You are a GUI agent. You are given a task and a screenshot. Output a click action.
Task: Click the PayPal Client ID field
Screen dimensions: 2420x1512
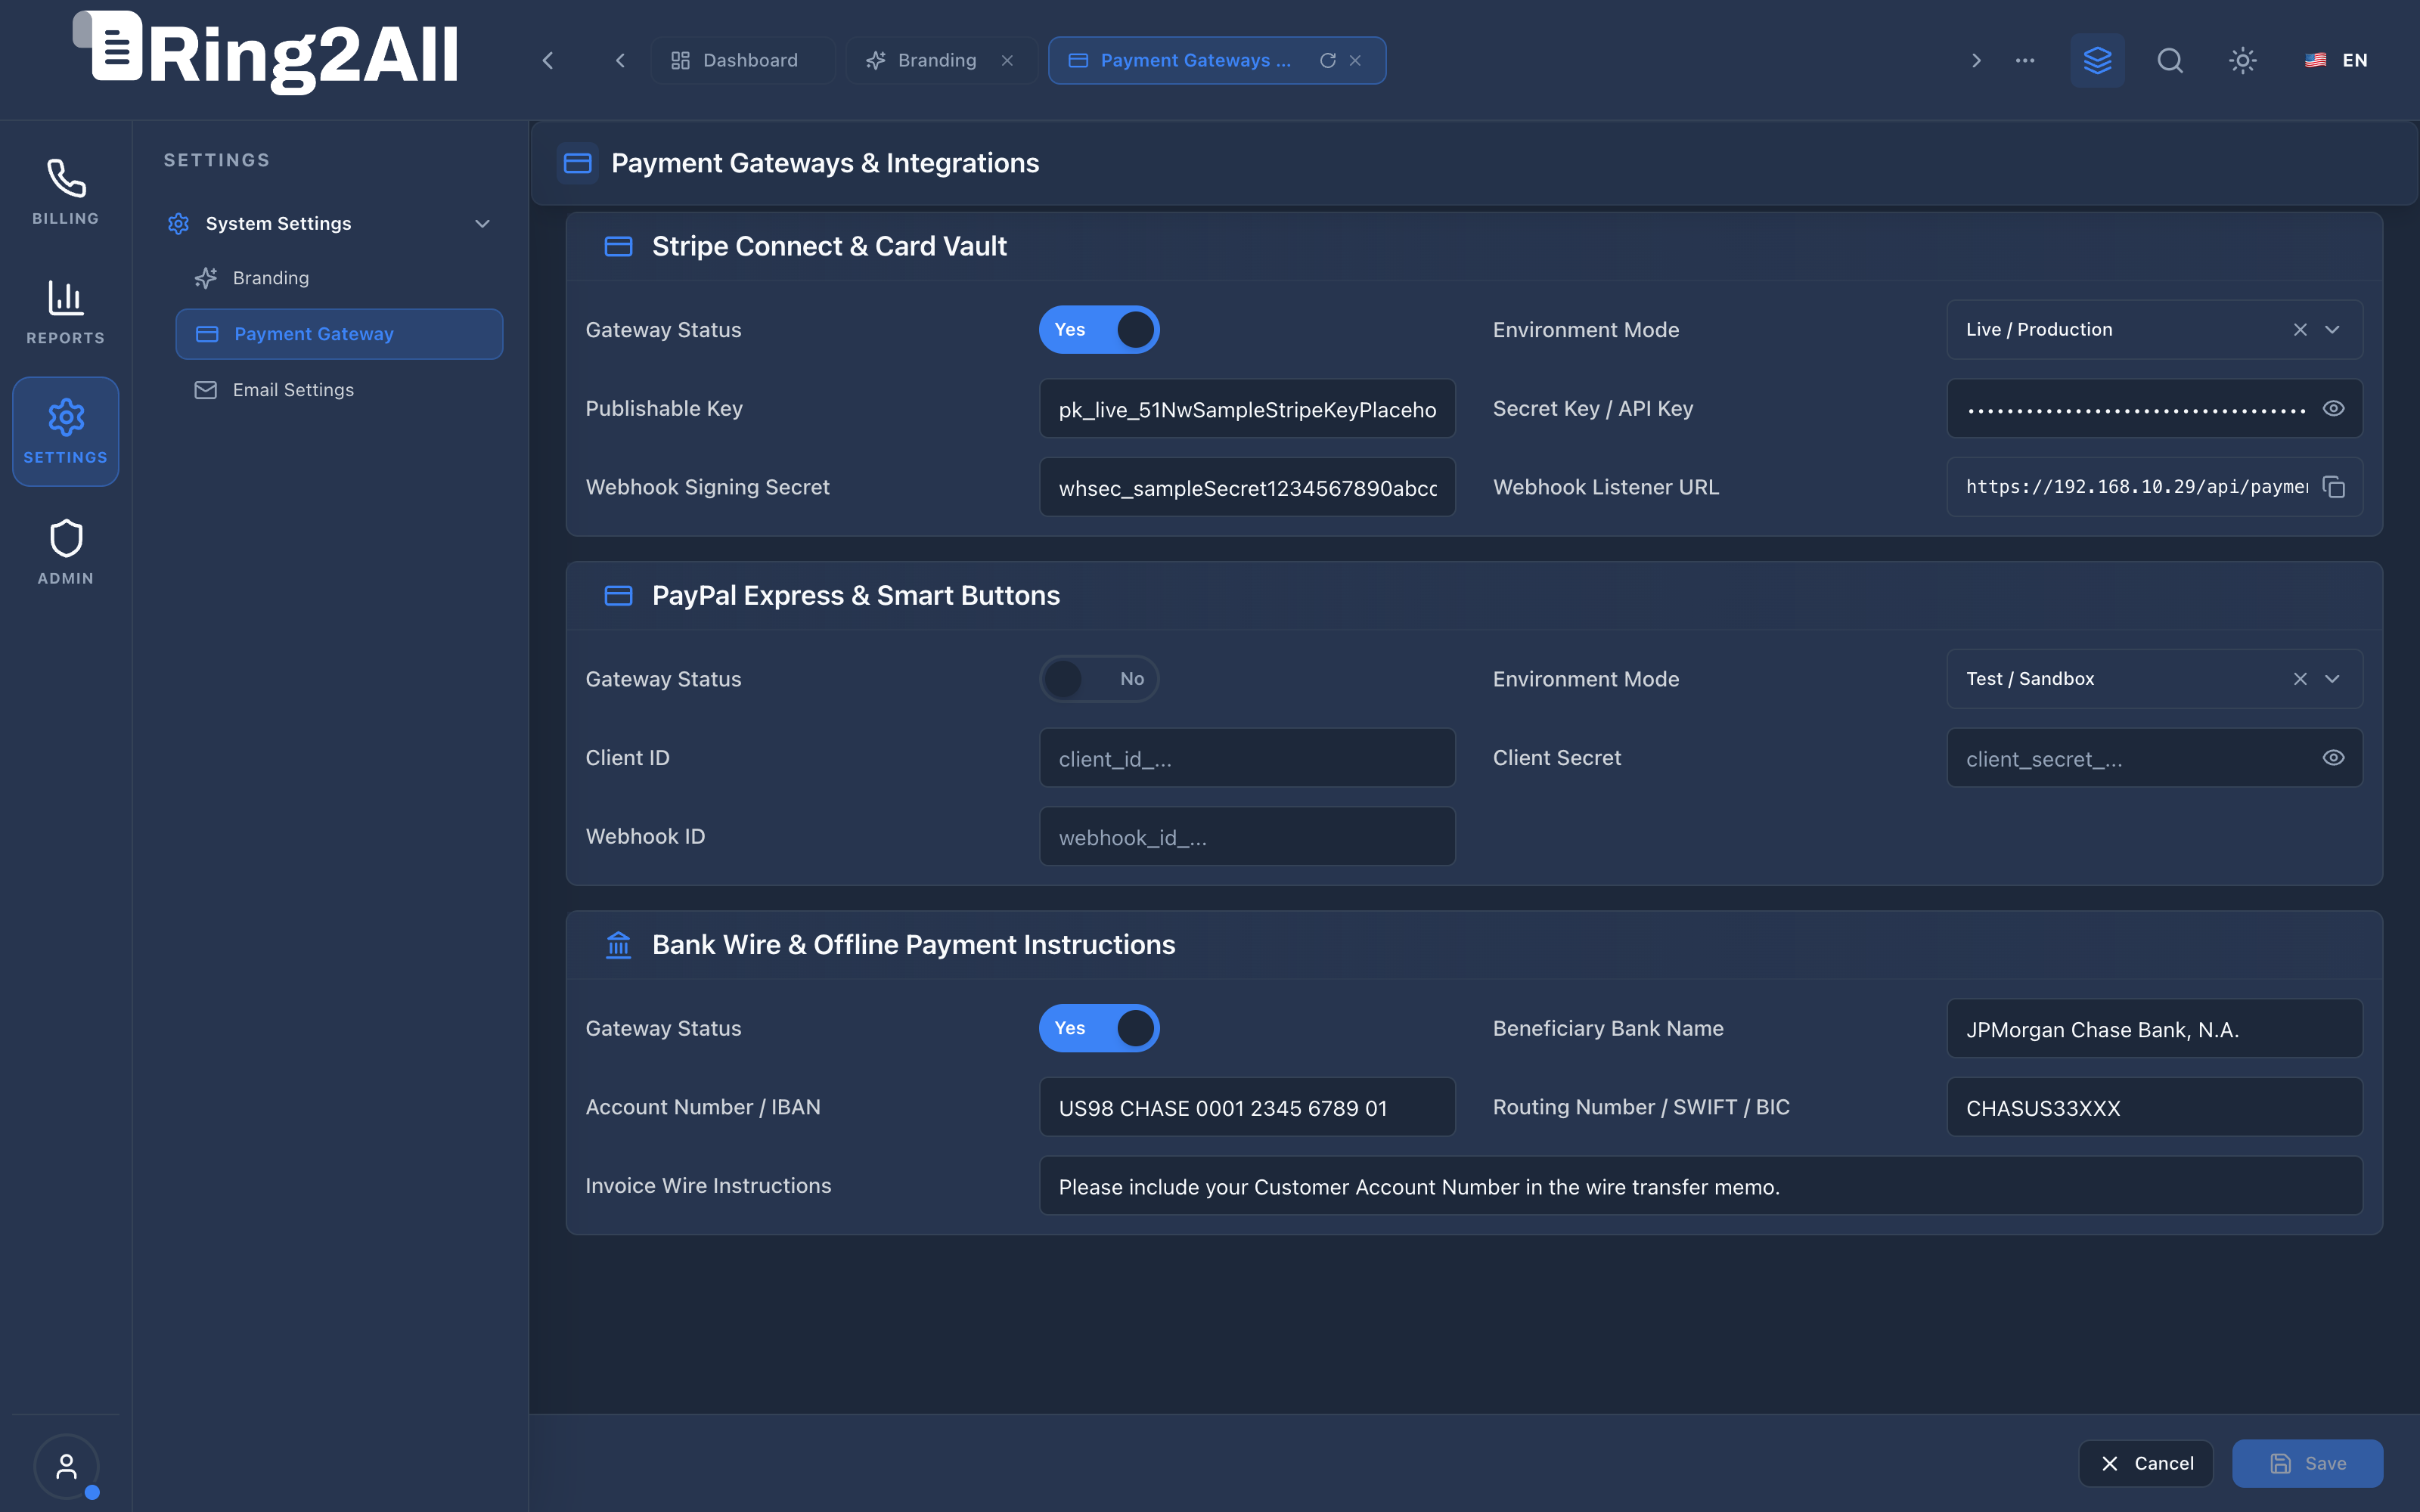[1247, 758]
